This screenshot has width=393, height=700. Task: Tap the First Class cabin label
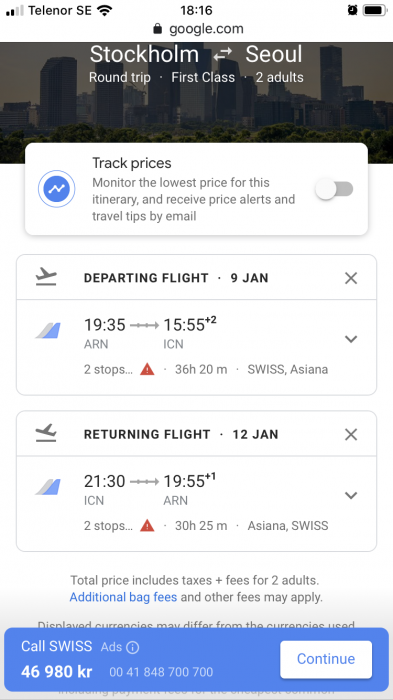click(203, 77)
